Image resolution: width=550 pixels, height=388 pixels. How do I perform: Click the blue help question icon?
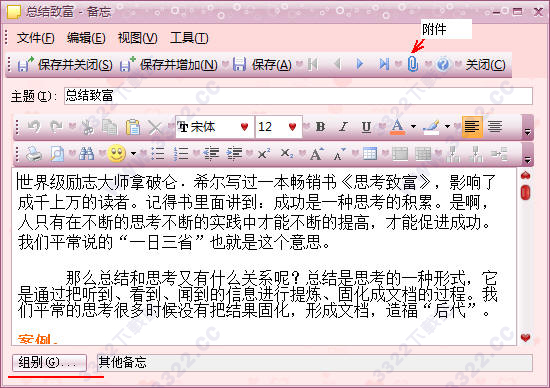tap(443, 64)
